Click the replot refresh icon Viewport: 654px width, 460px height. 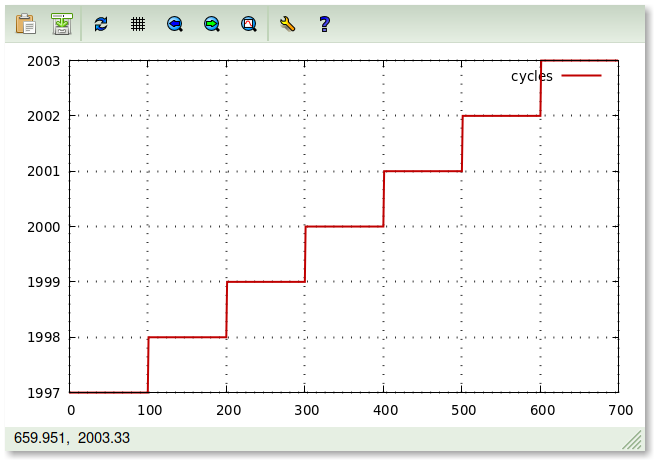point(100,24)
